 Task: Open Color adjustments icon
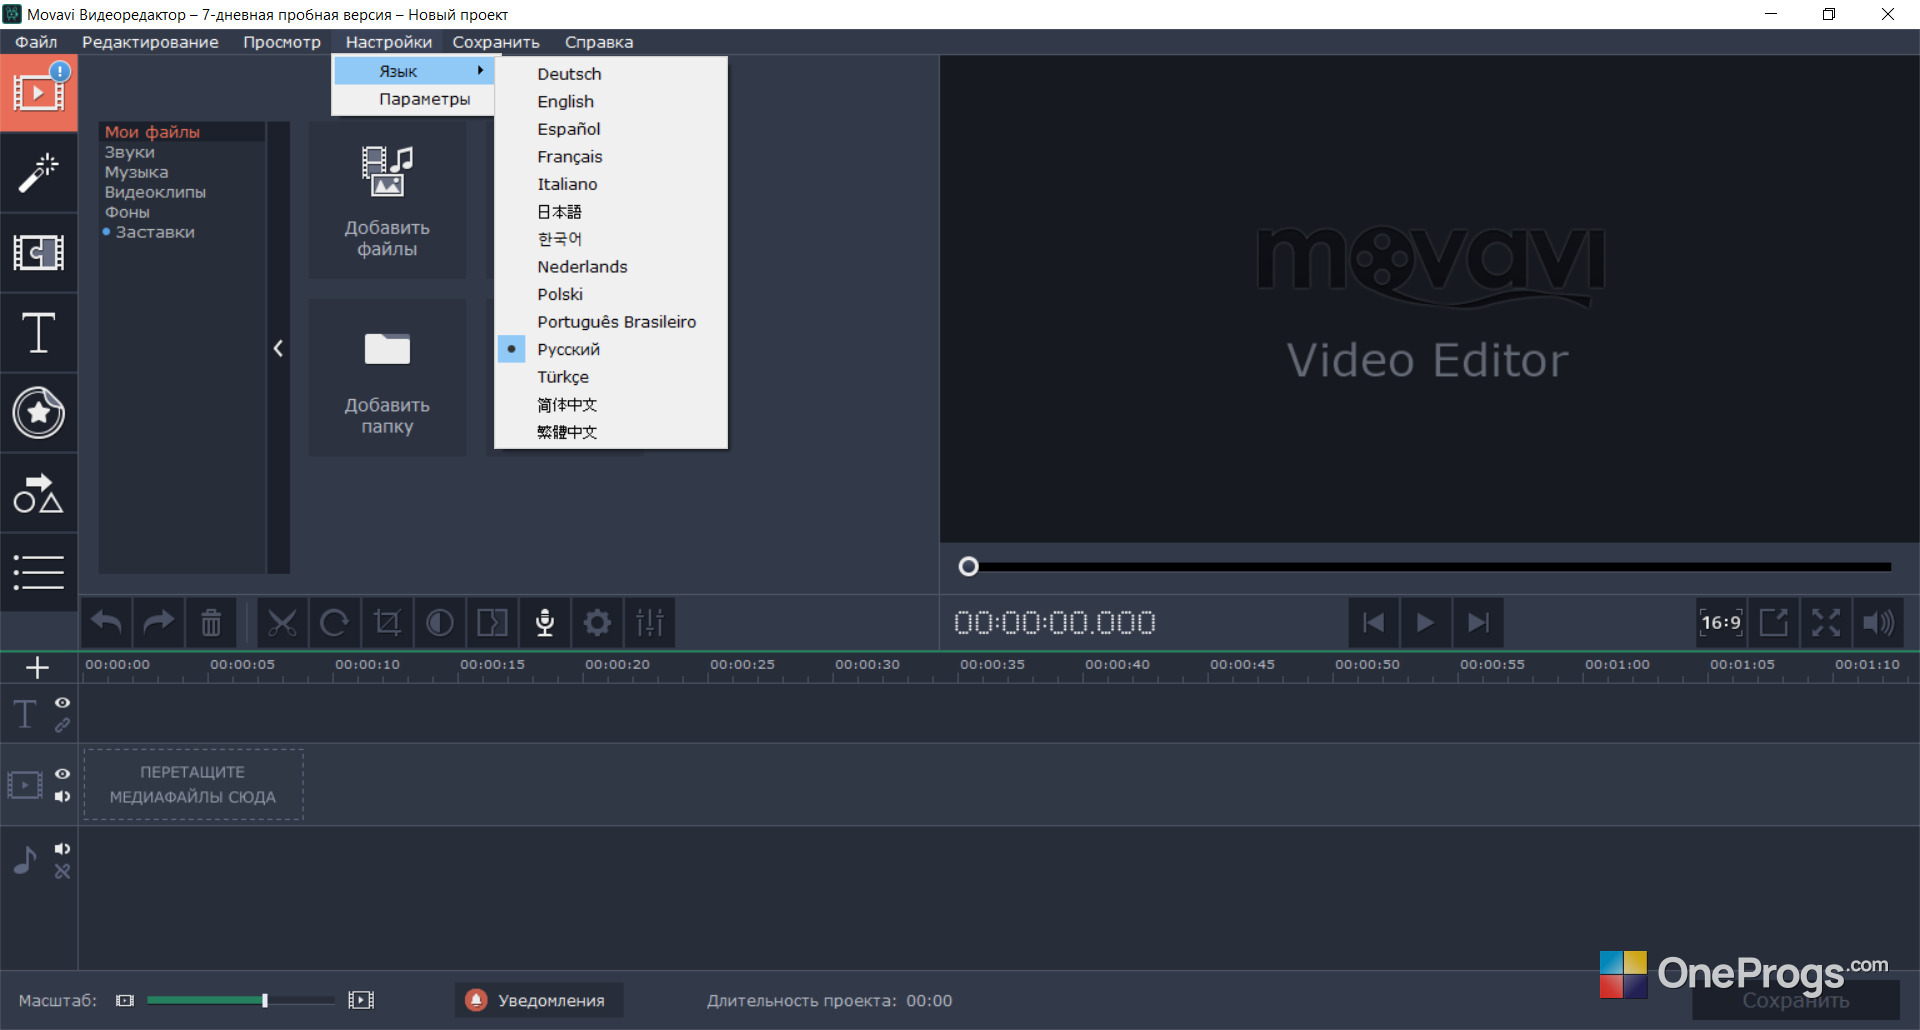(440, 623)
